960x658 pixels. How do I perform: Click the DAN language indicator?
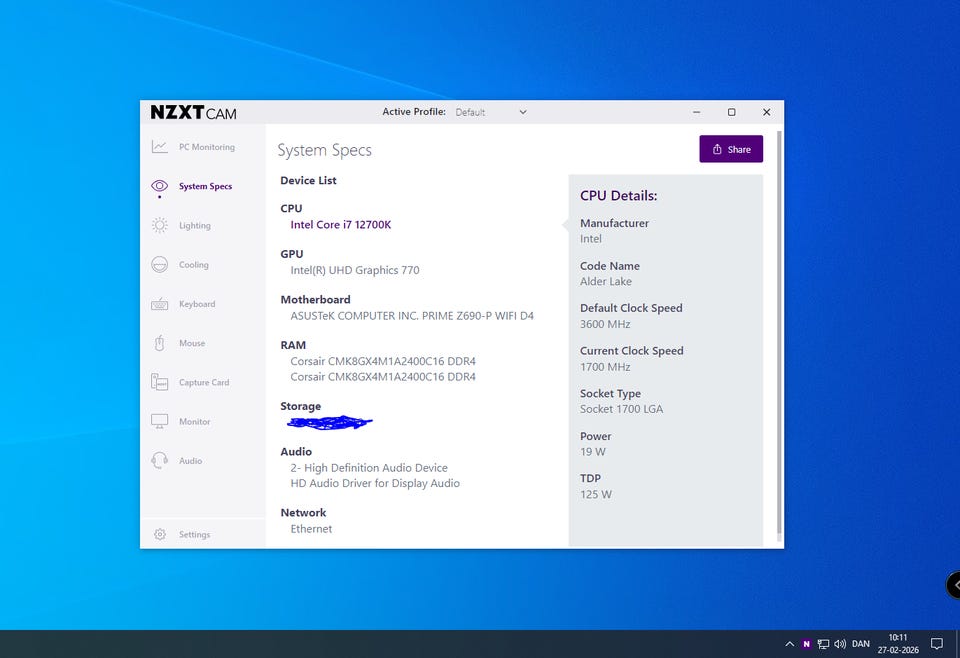click(860, 644)
